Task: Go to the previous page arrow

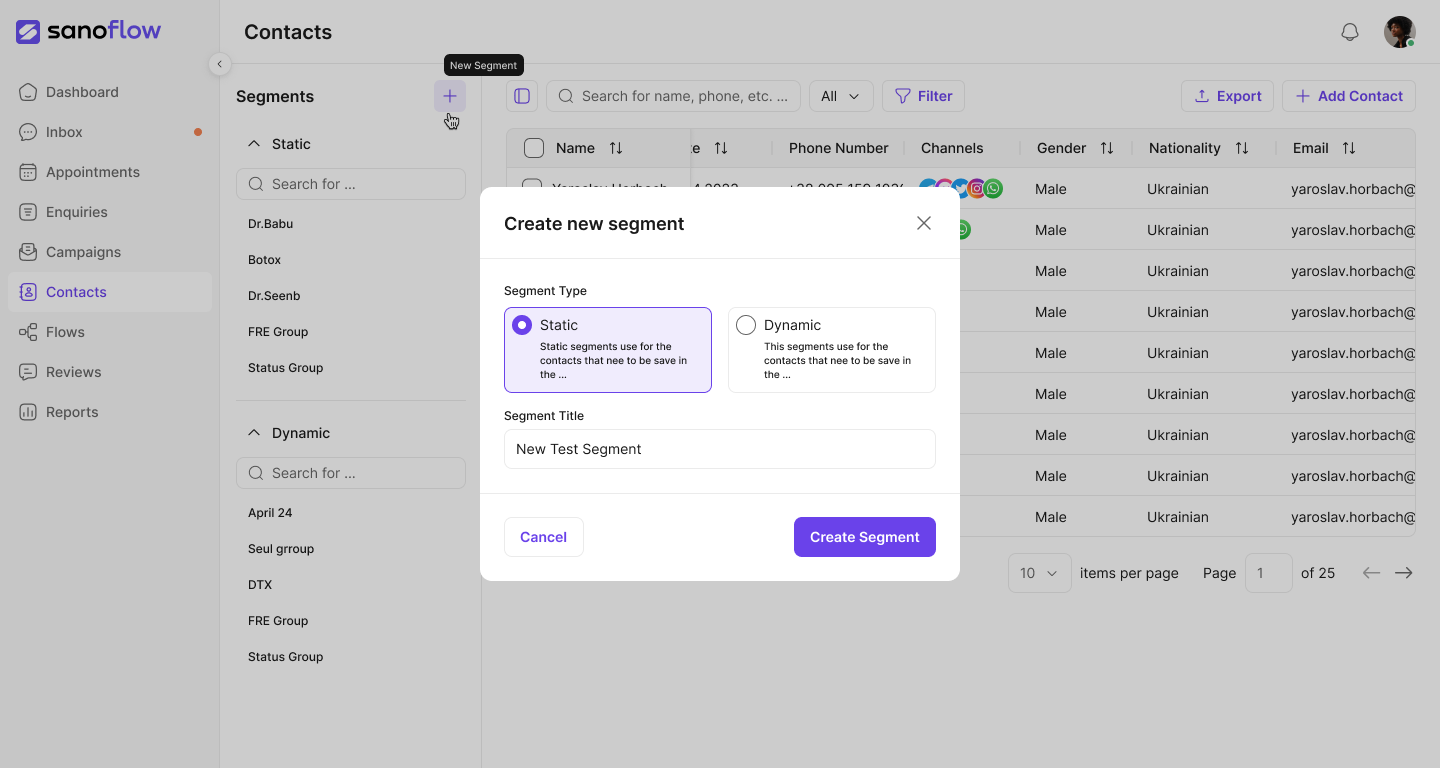Action: coord(1371,573)
